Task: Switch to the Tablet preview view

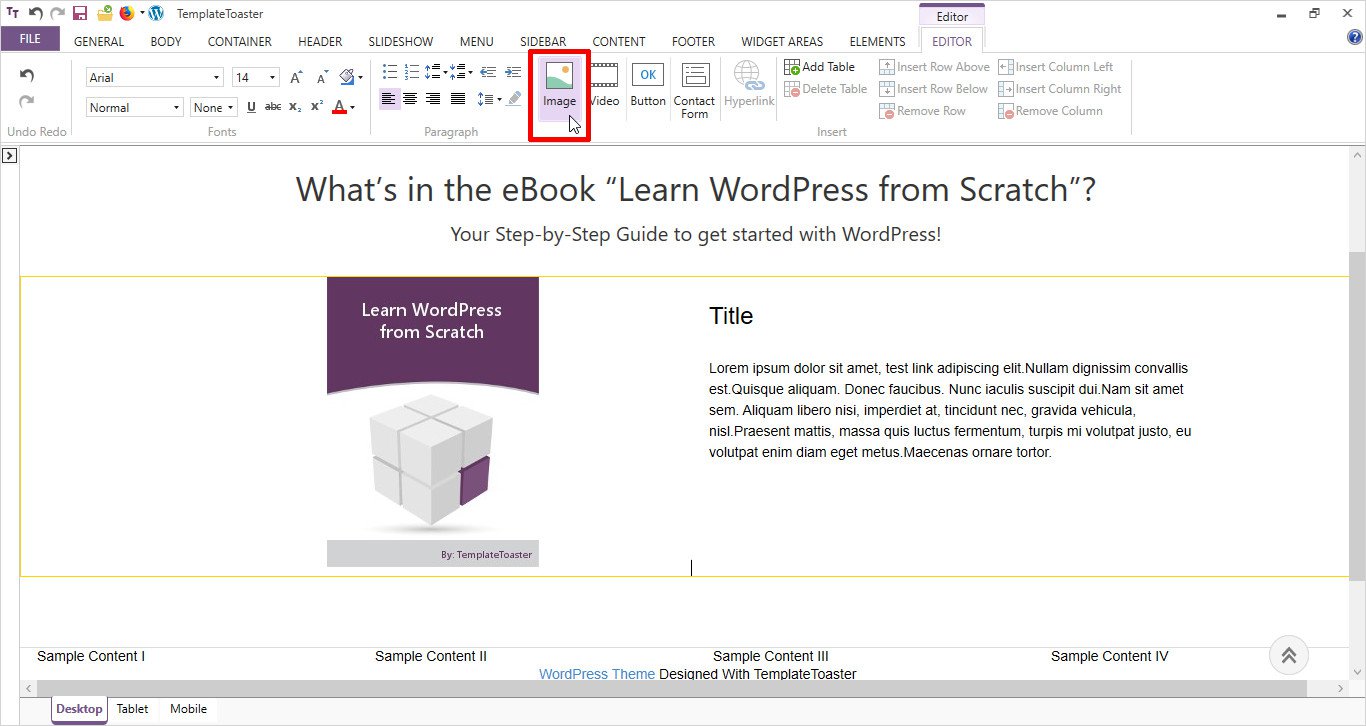Action: pyautogui.click(x=132, y=709)
